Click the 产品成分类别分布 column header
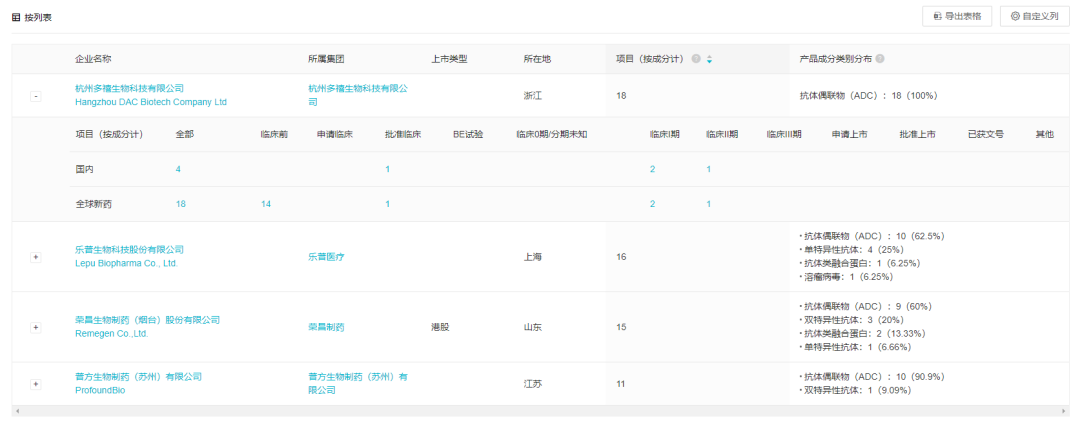Viewport: 1080px width, 423px height. point(835,59)
